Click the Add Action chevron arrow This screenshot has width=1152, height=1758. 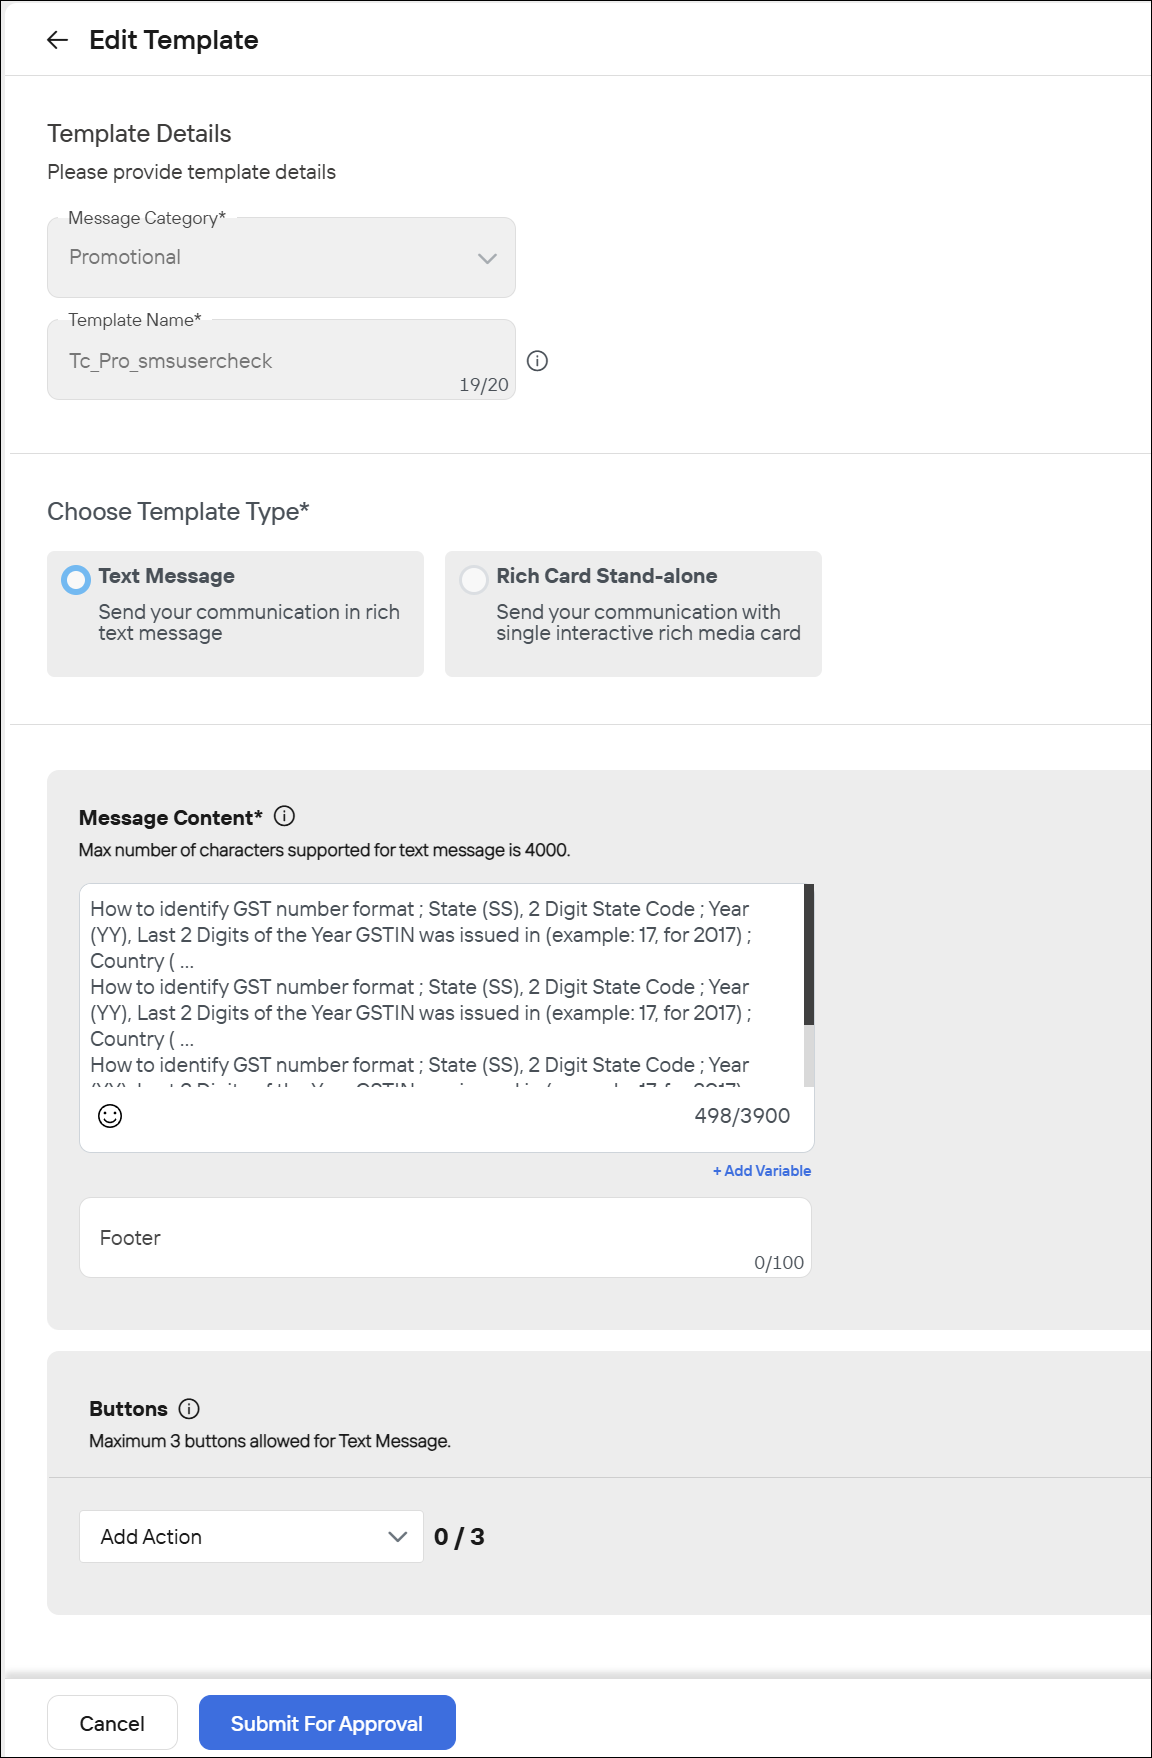pyautogui.click(x=398, y=1537)
